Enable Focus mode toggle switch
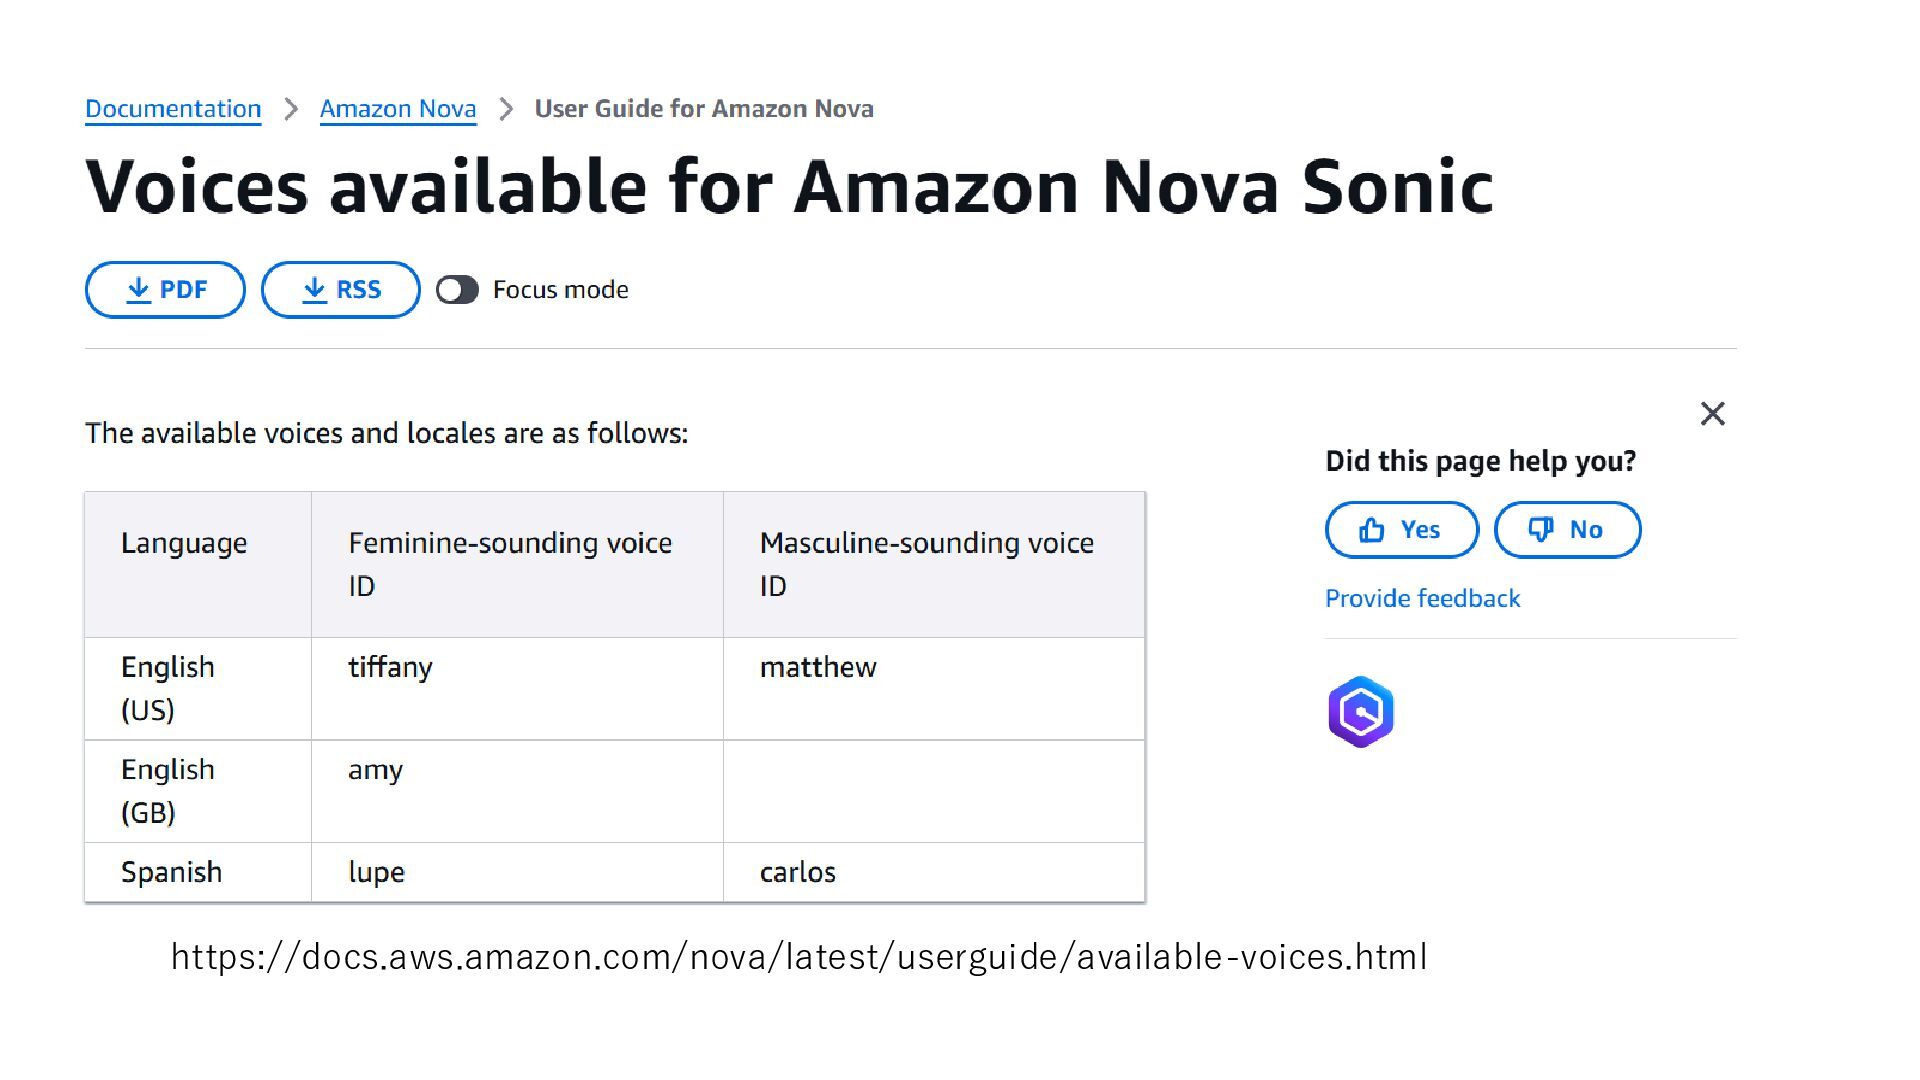 pyautogui.click(x=458, y=290)
